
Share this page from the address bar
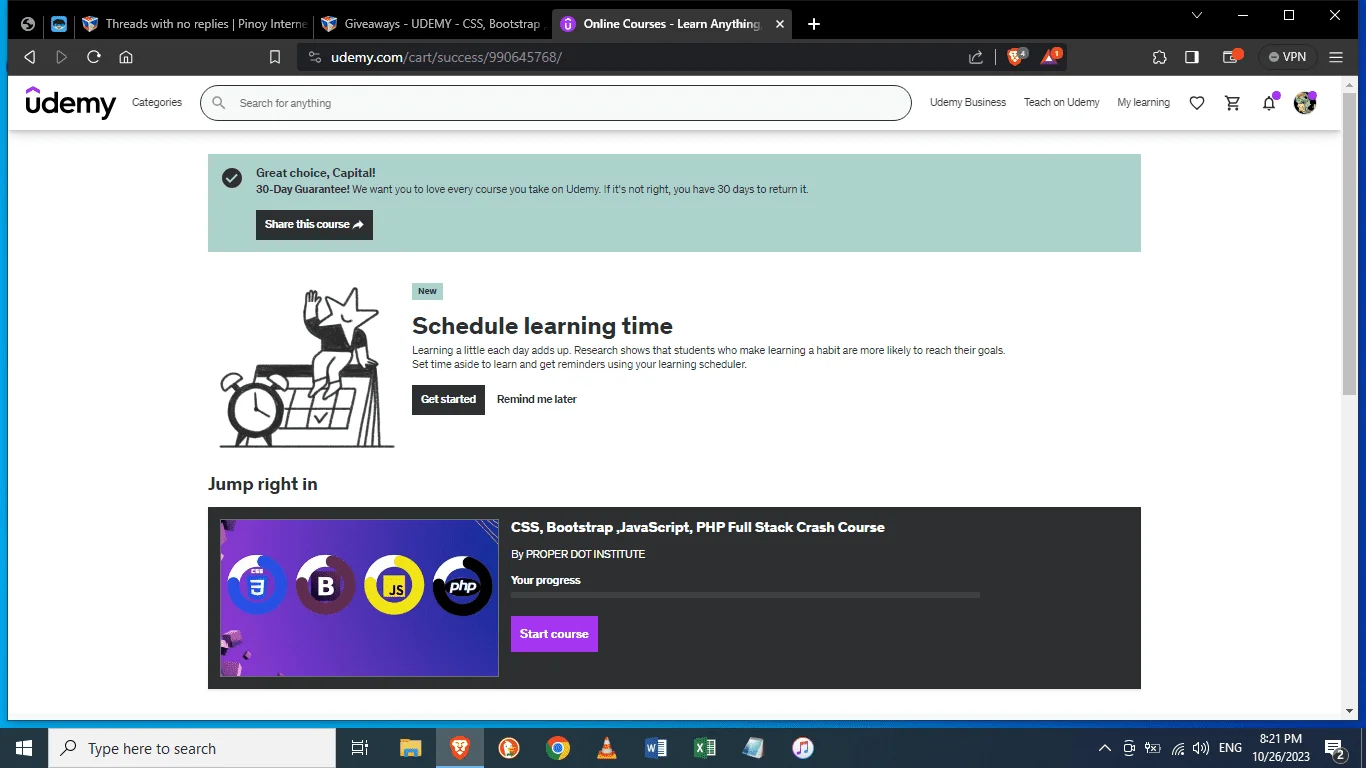976,57
